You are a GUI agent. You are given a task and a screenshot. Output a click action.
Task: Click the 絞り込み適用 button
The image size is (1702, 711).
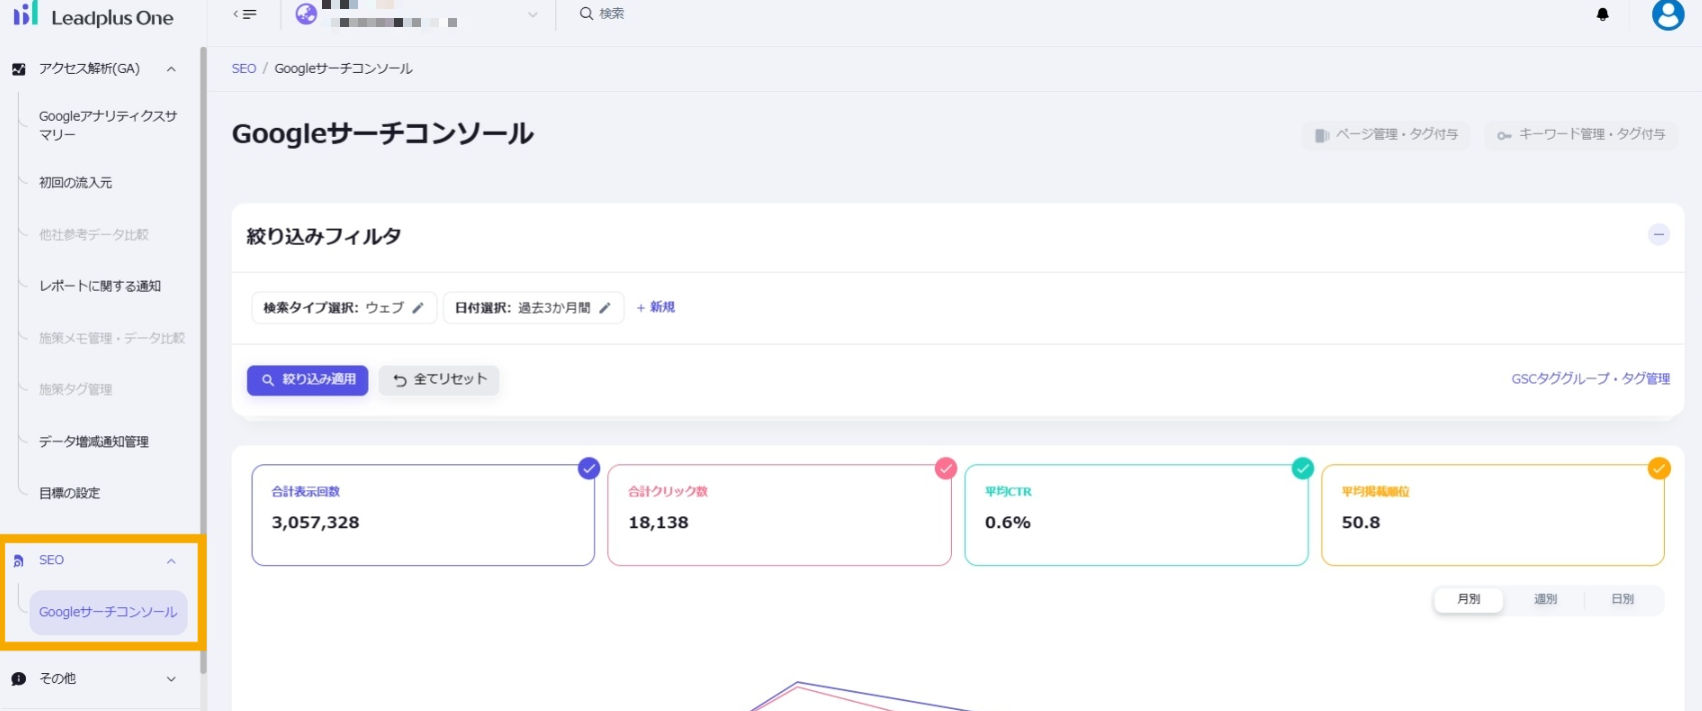[x=308, y=380]
